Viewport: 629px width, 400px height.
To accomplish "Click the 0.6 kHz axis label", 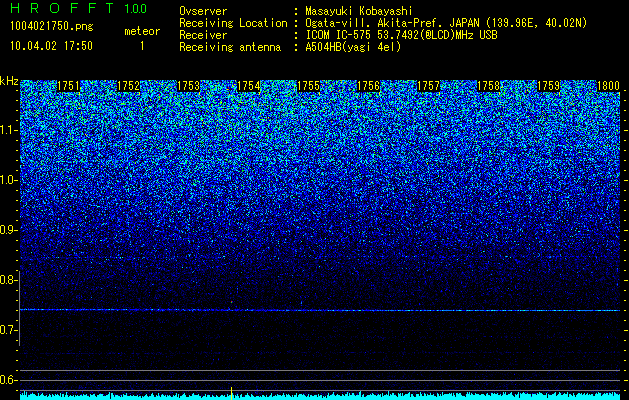I will click(x=8, y=380).
